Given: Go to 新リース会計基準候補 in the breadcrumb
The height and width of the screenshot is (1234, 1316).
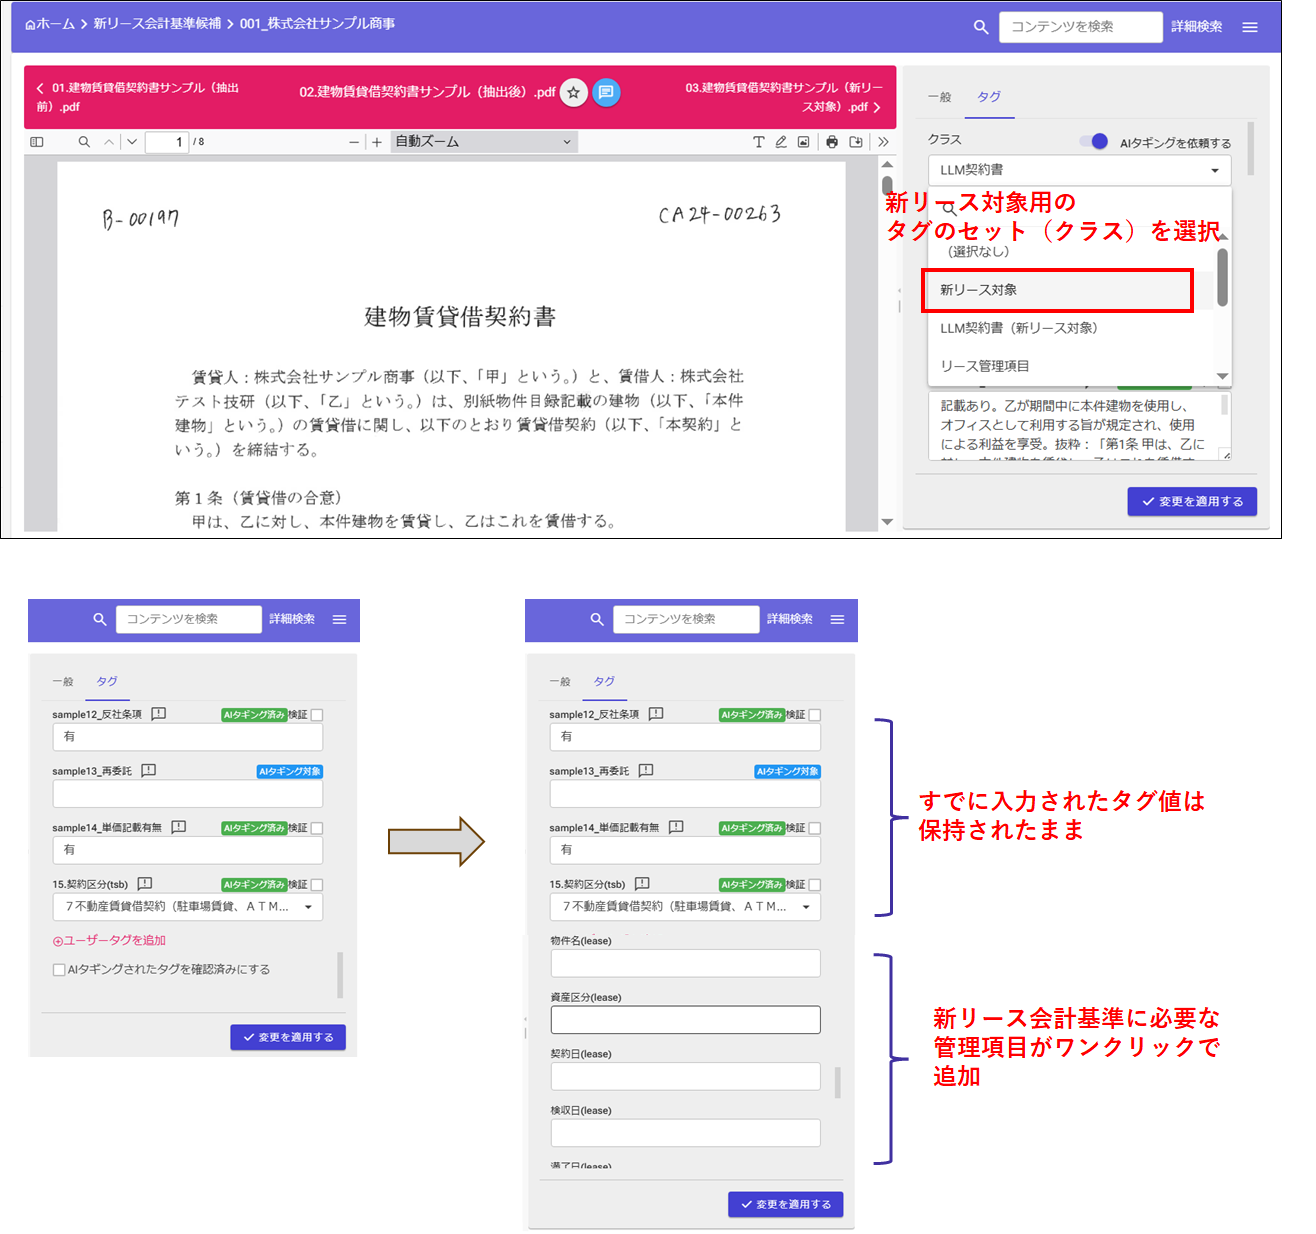Looking at the screenshot, I should click(157, 23).
